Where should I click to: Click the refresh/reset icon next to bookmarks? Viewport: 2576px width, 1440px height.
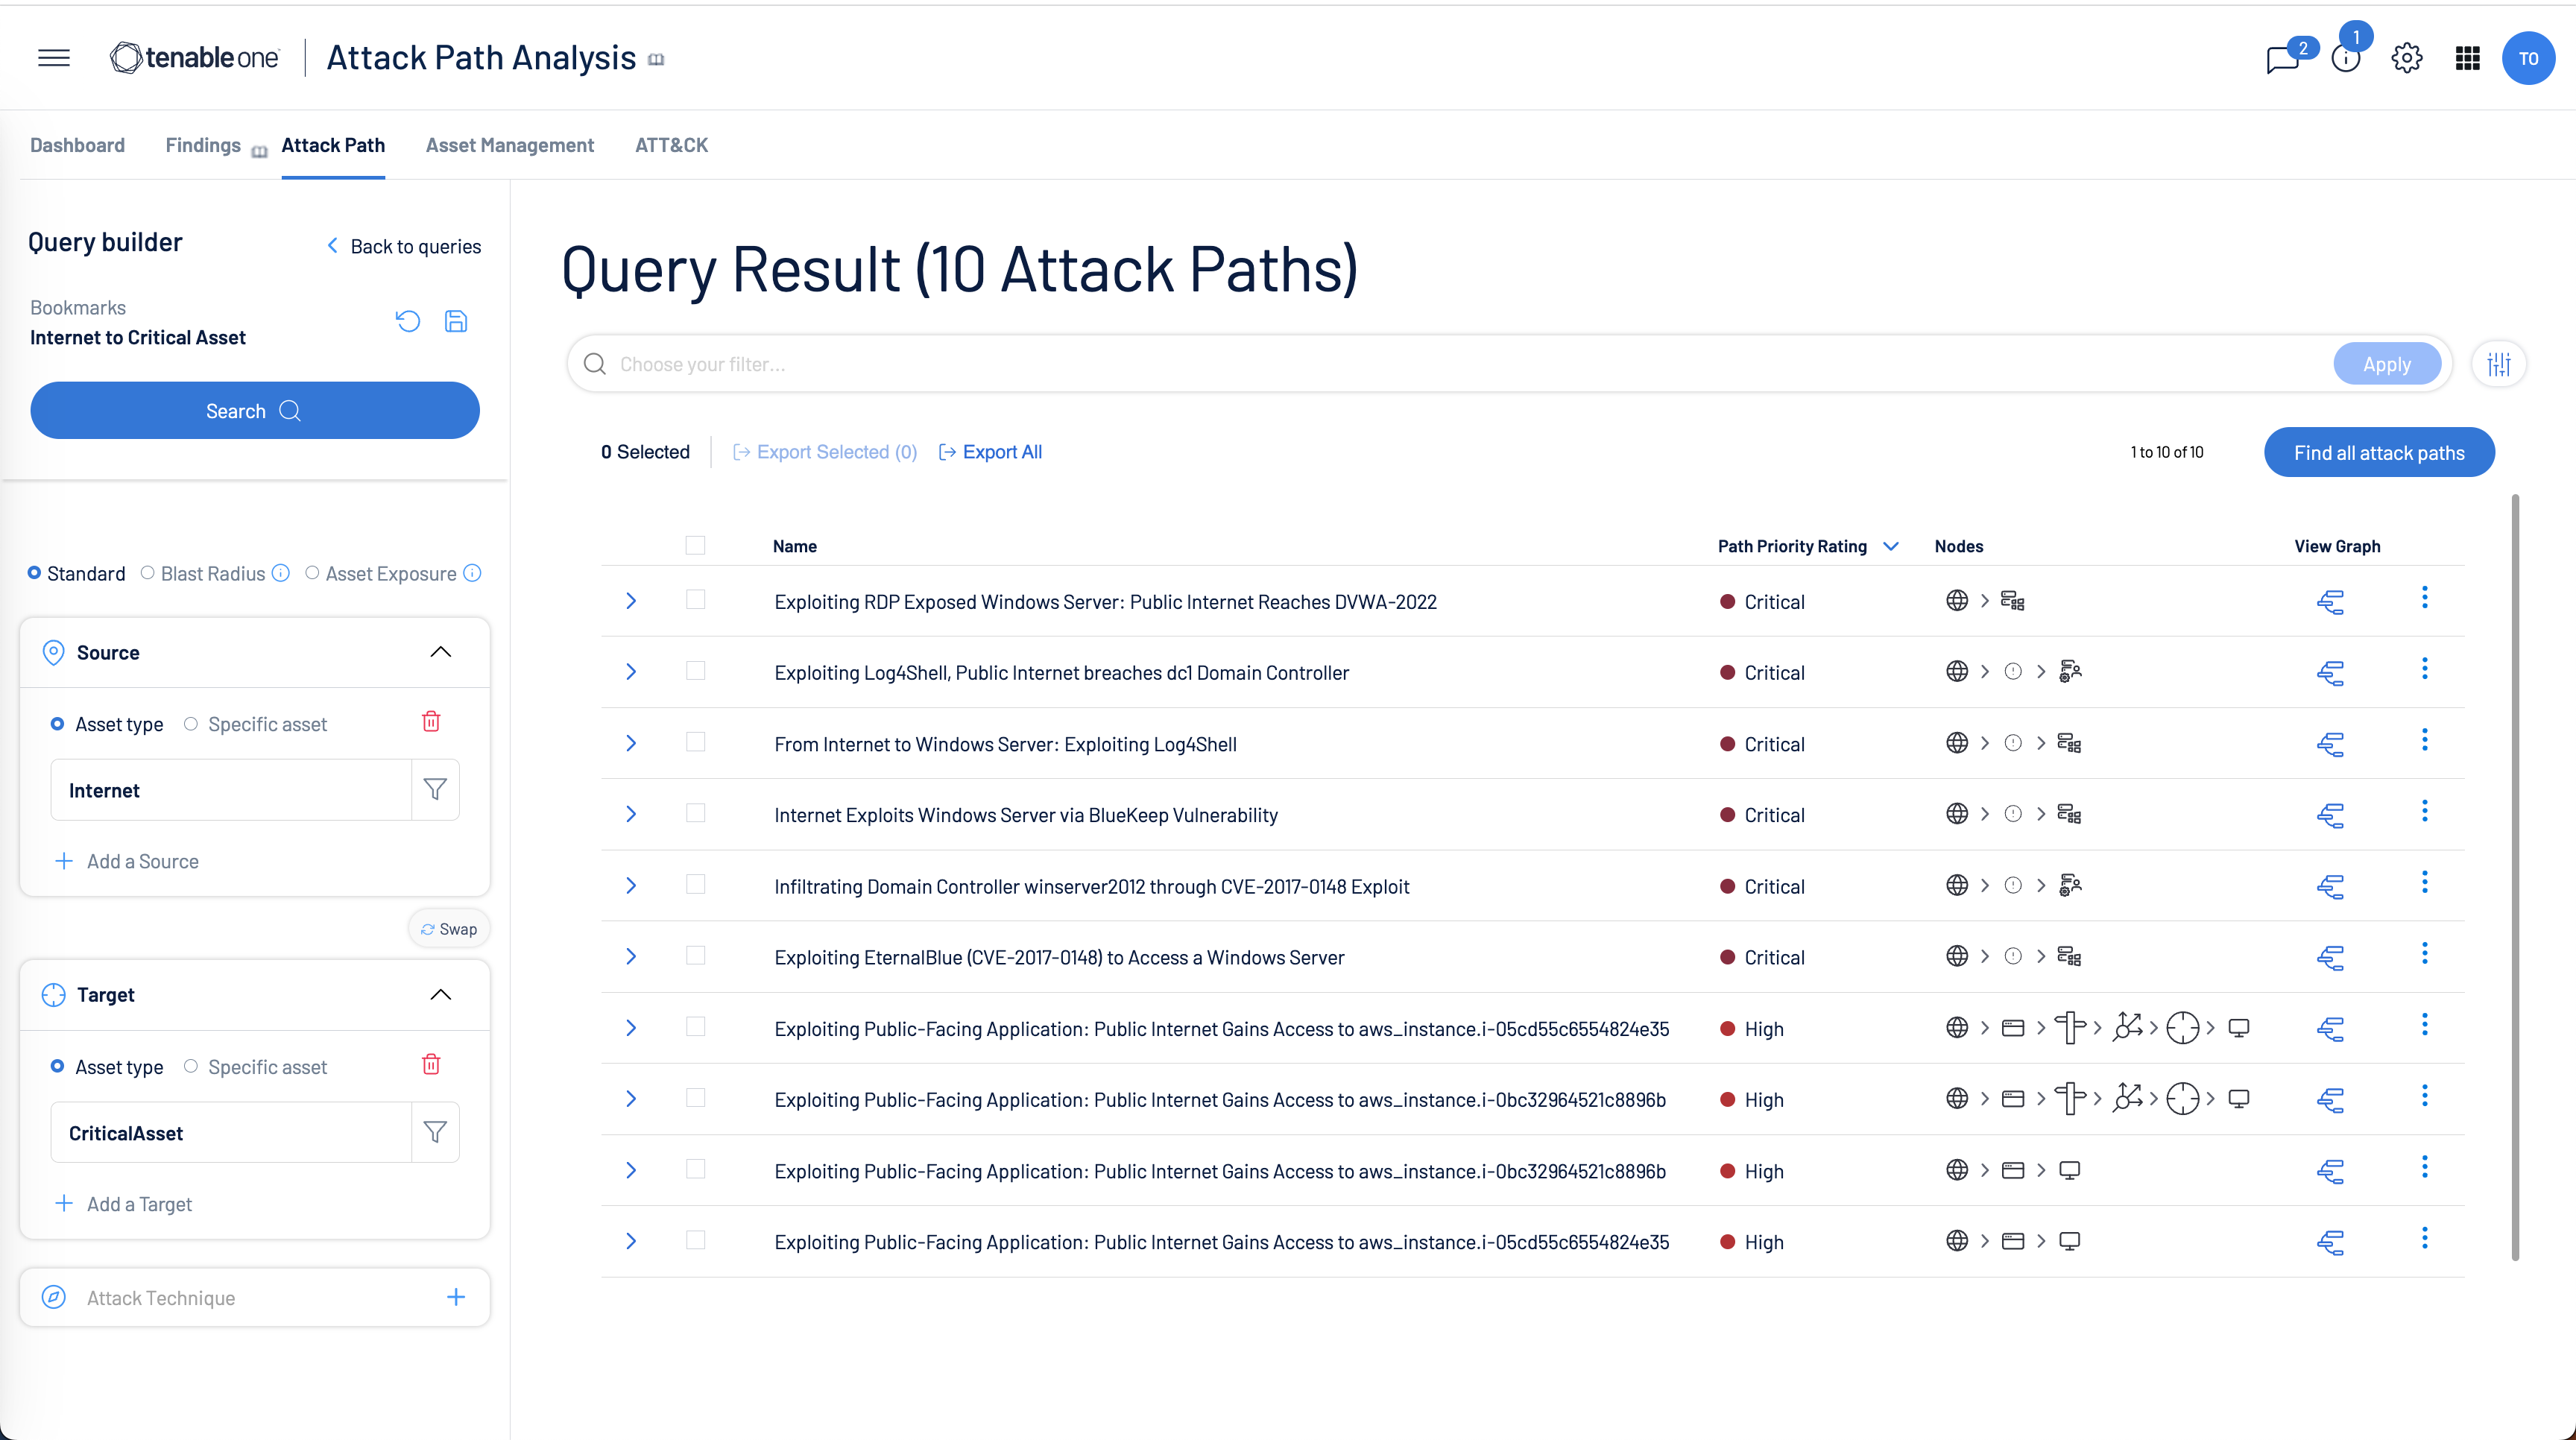coord(408,320)
